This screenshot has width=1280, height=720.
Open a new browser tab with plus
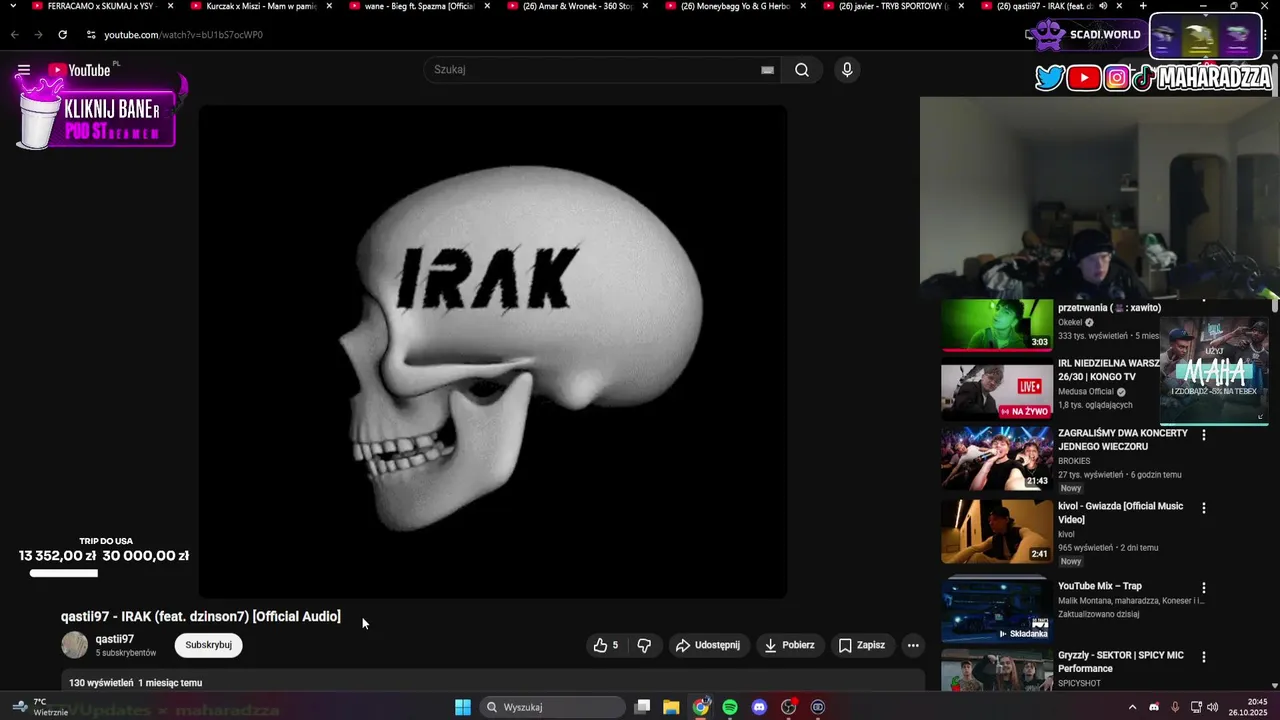1143,6
